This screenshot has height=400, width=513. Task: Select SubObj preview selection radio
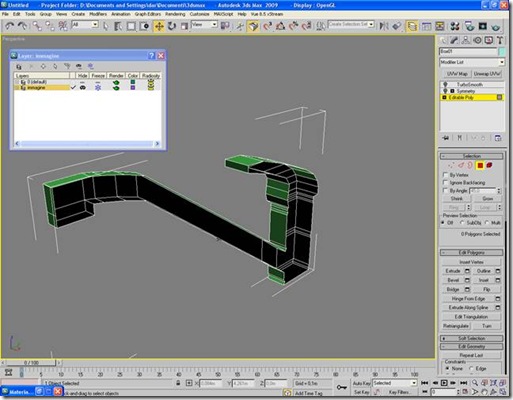462,223
